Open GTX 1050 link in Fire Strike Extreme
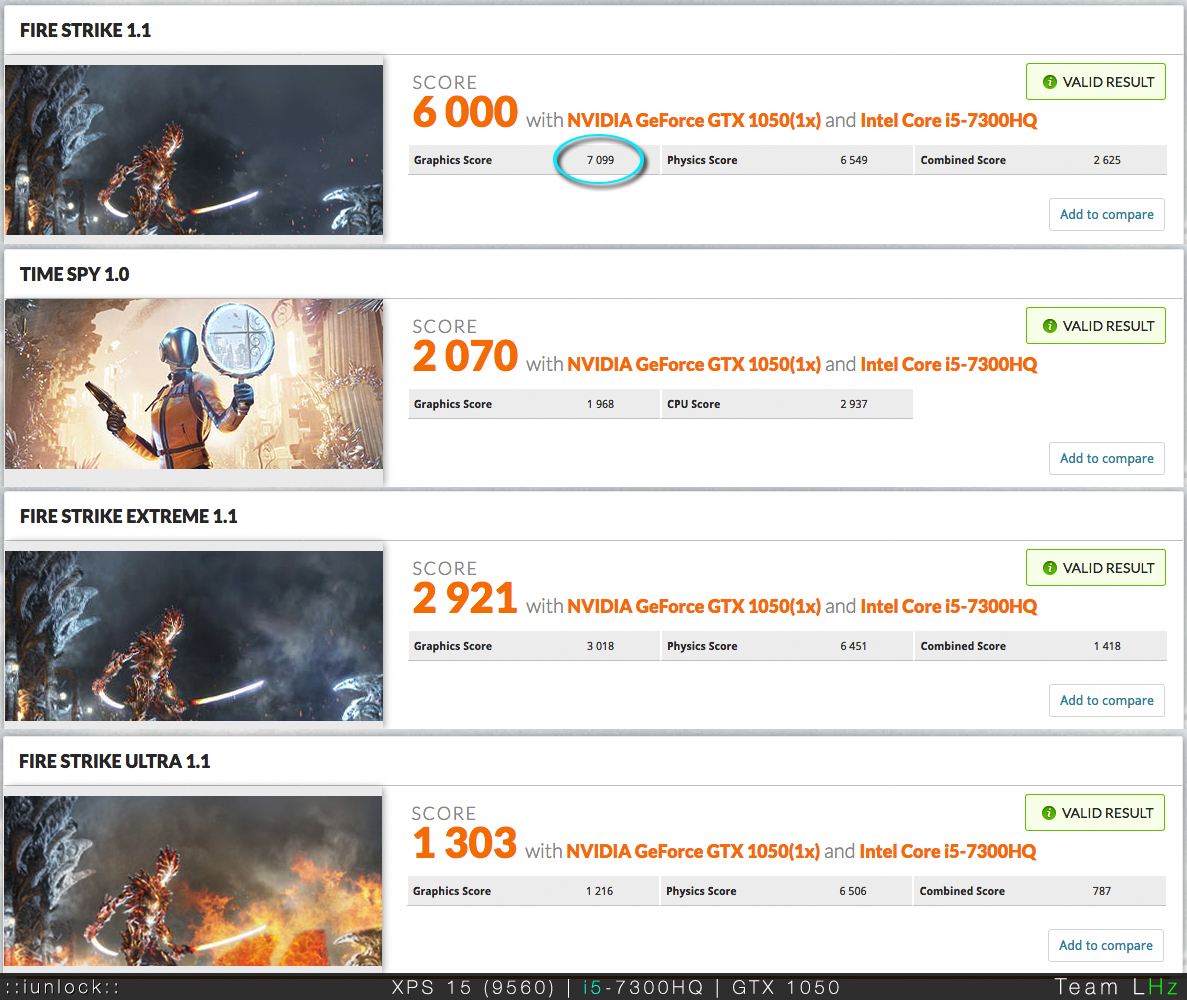Image resolution: width=1187 pixels, height=1000 pixels. 694,606
